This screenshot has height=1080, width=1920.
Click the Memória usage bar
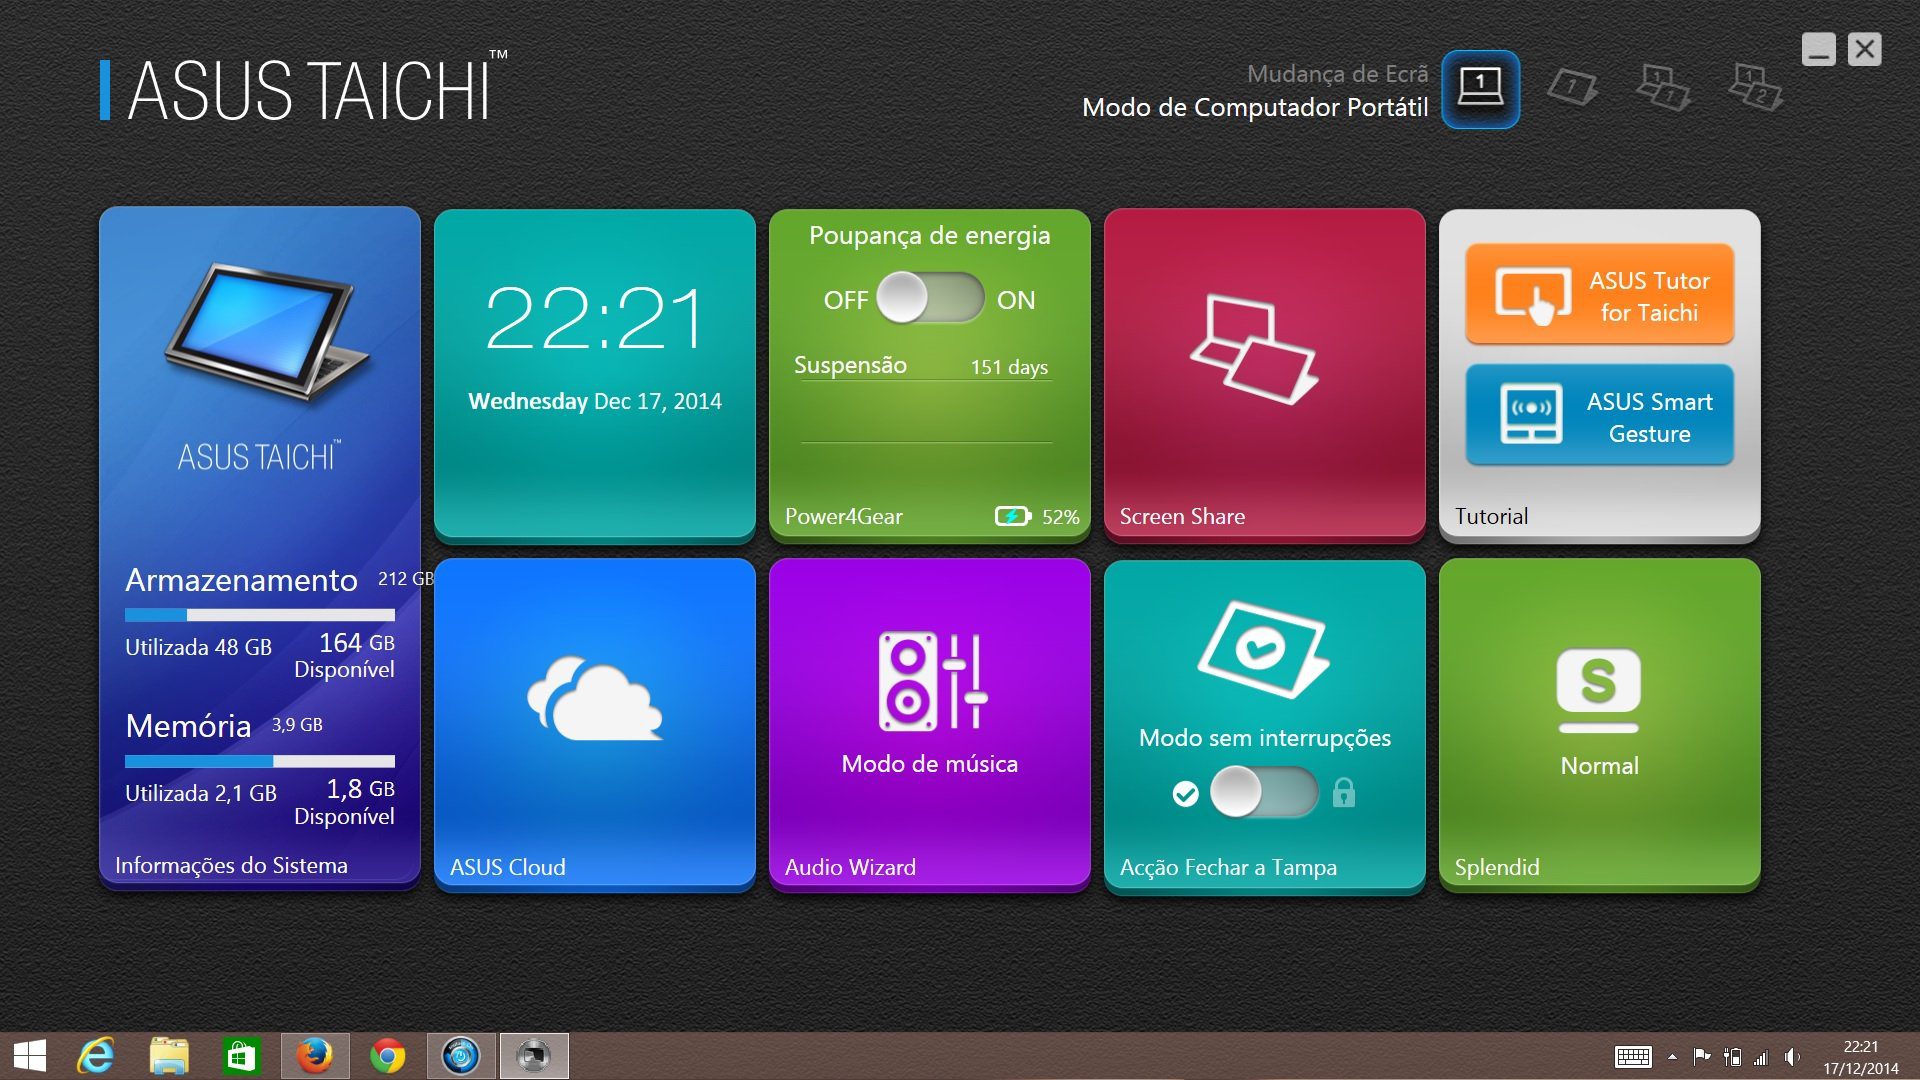click(260, 761)
